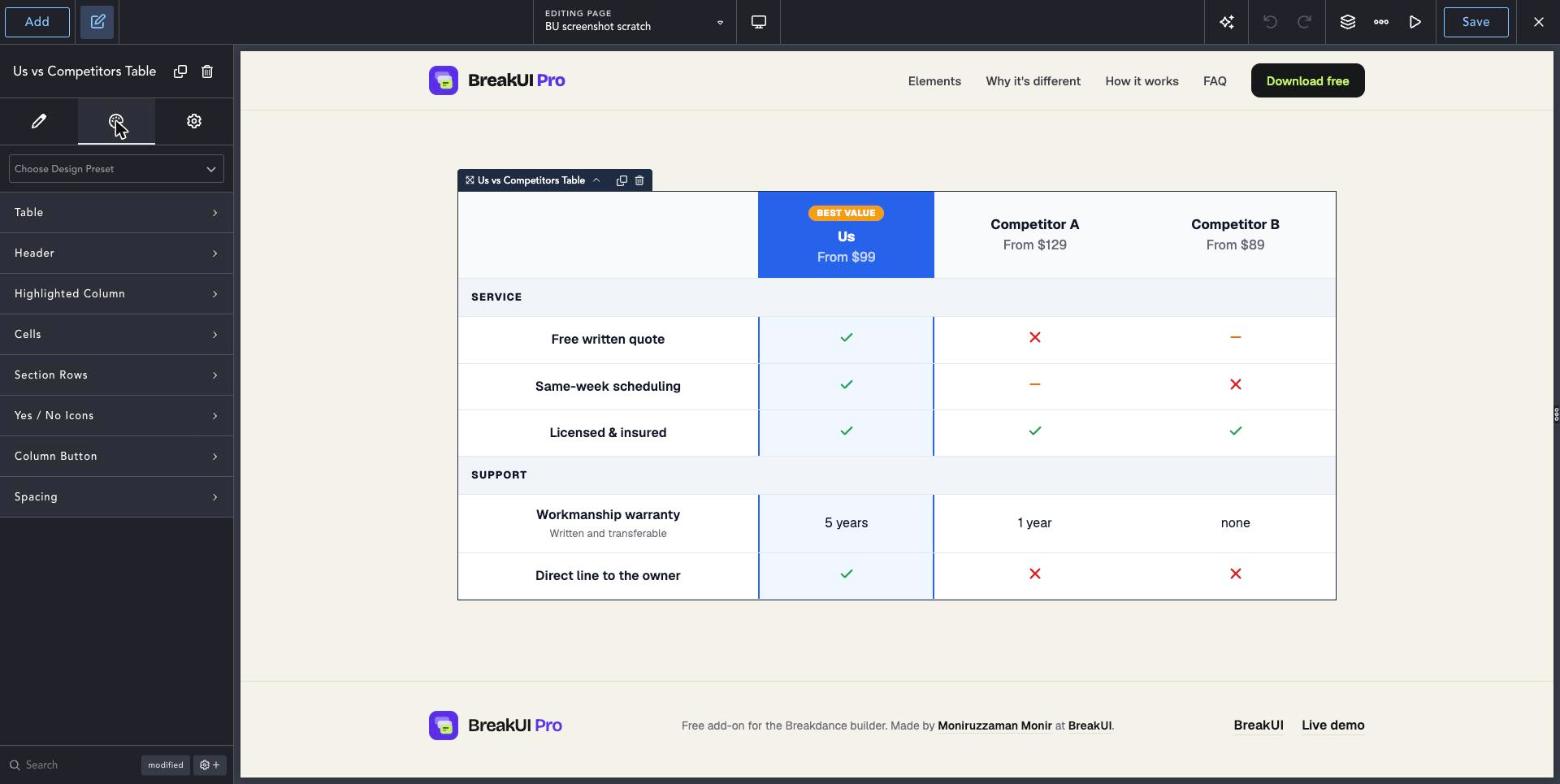Viewport: 1560px width, 784px height.
Task: Click trash icon on canvas element label bar
Action: coord(640,181)
